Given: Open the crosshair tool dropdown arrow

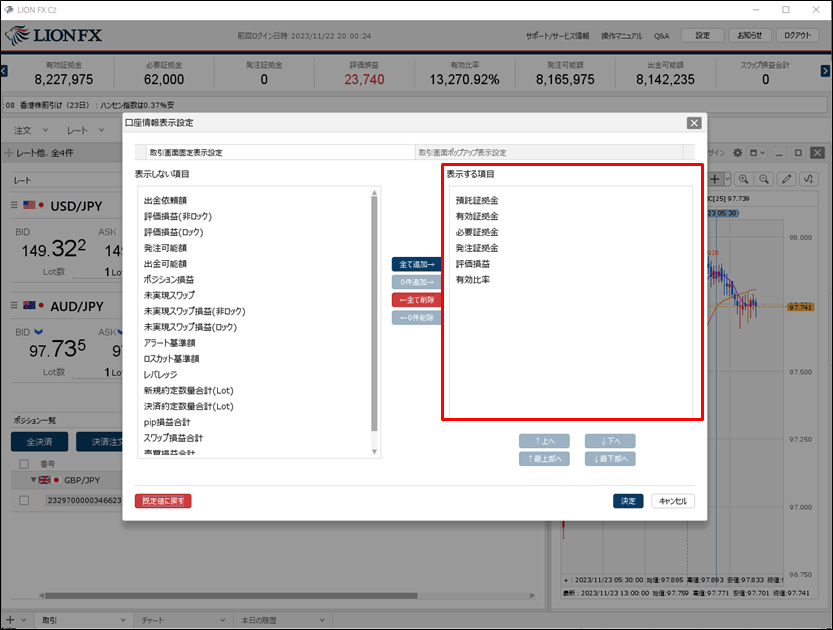Looking at the screenshot, I should (x=727, y=179).
